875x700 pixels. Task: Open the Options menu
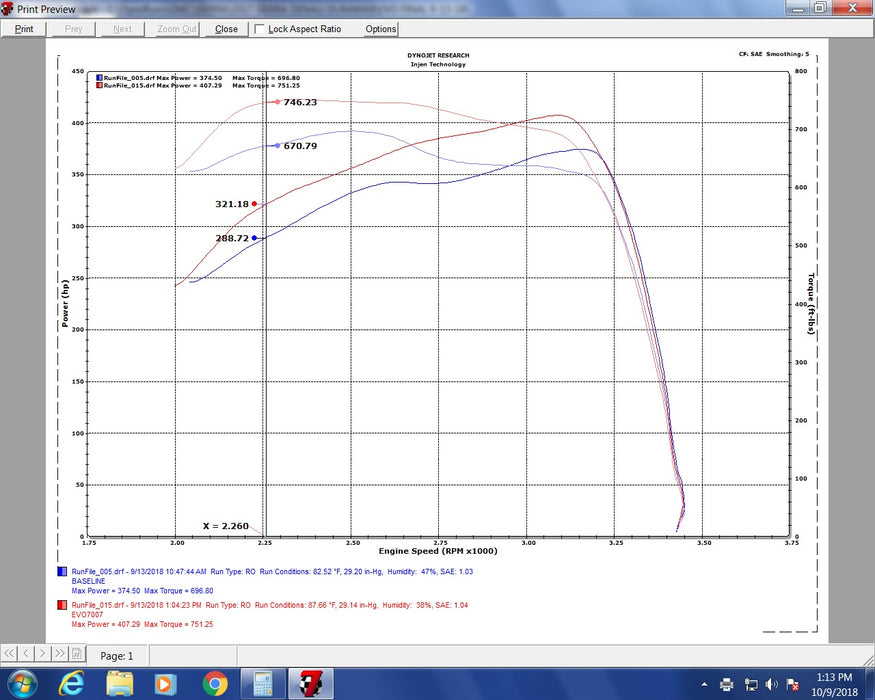point(380,29)
